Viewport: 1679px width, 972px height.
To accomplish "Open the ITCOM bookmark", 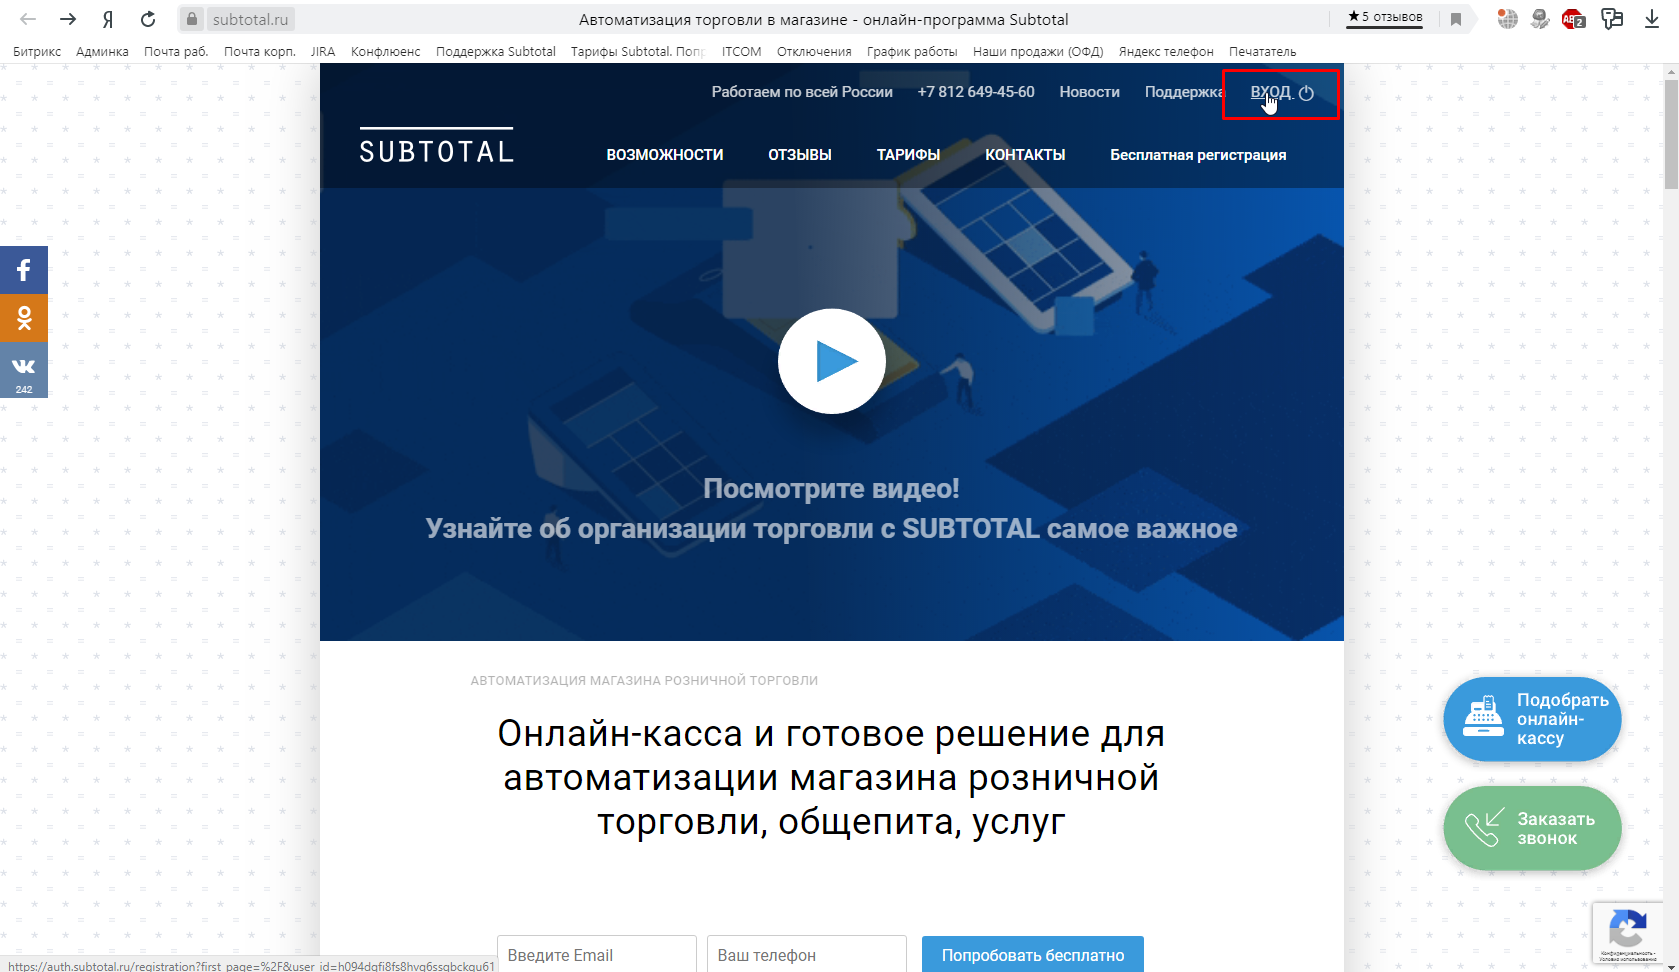I will 742,51.
